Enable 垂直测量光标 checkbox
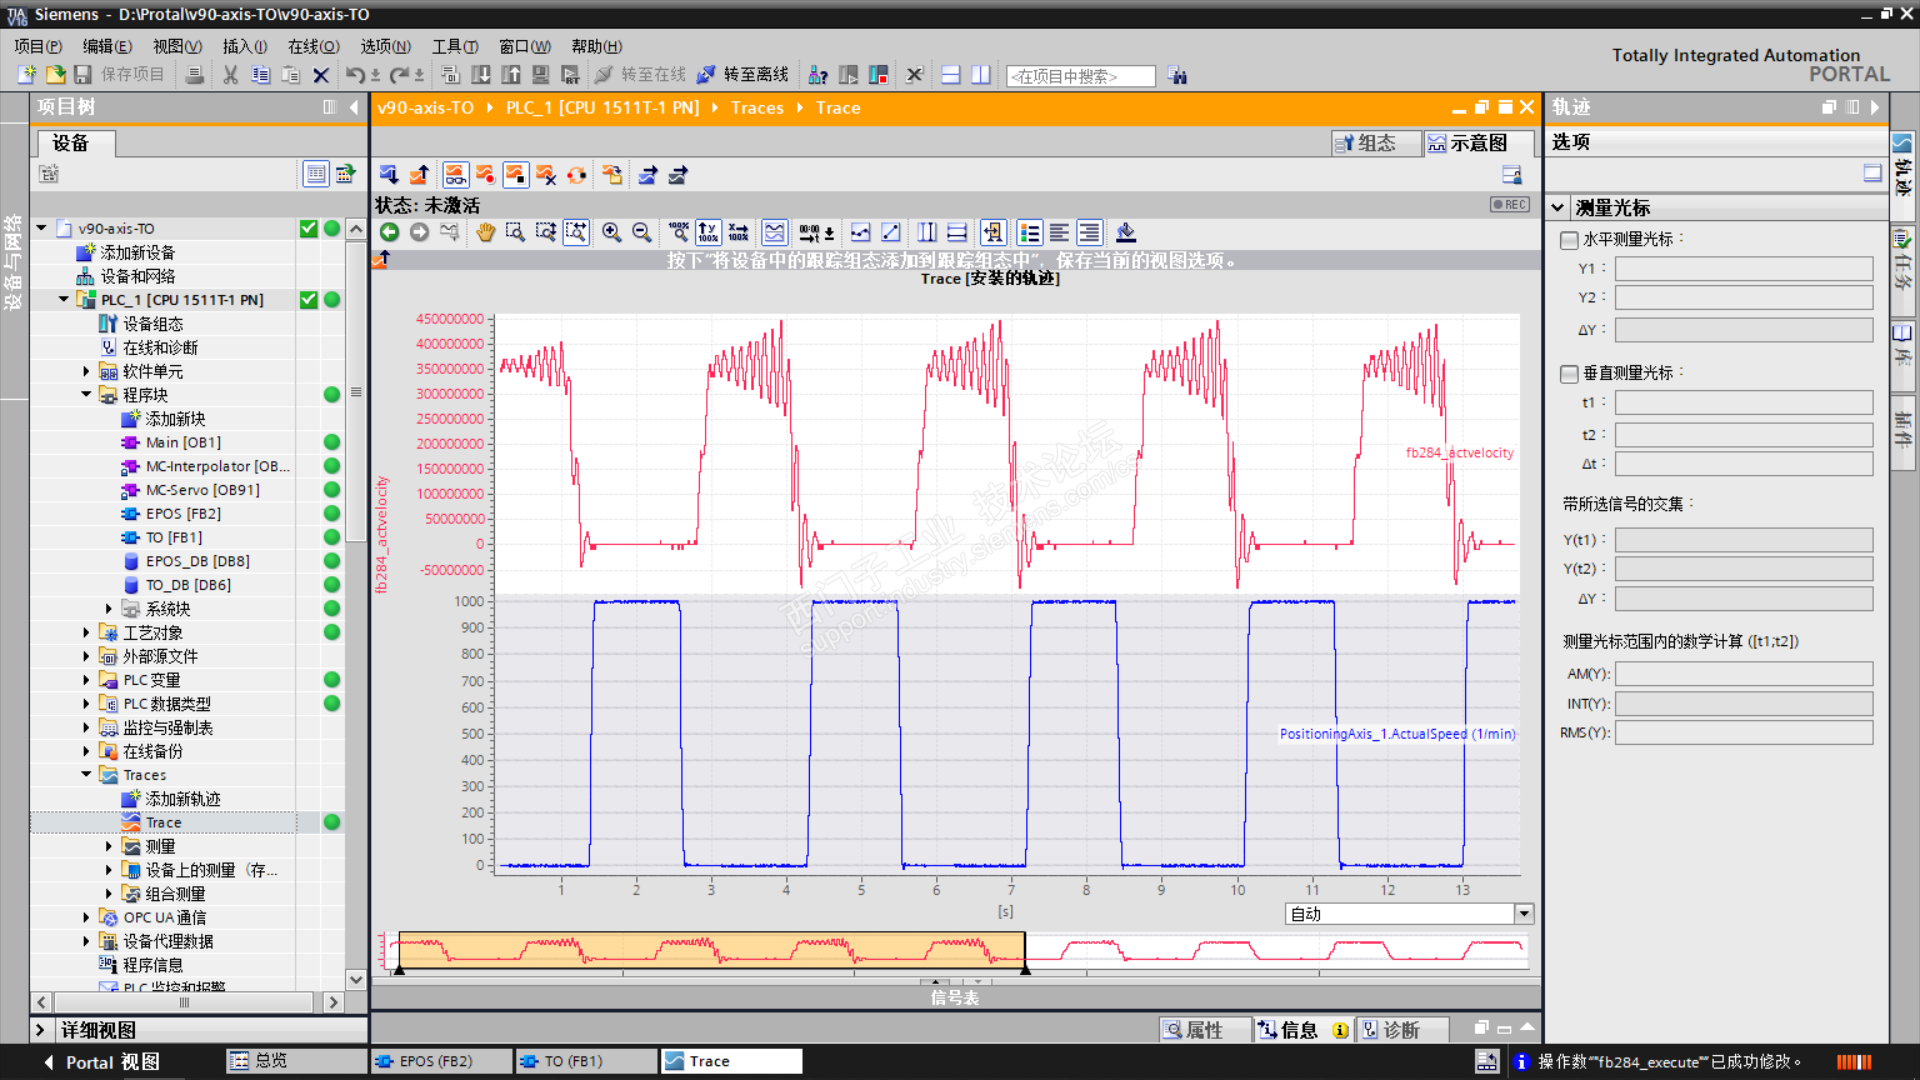 (x=1569, y=373)
